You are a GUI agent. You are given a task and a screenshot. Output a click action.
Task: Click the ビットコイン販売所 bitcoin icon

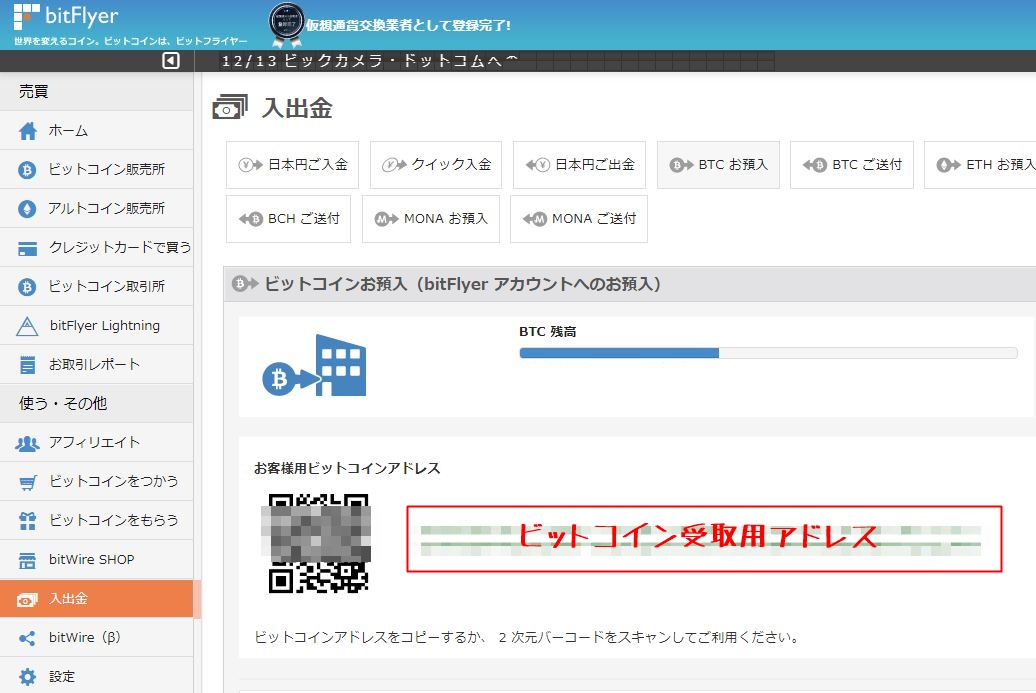click(x=27, y=170)
